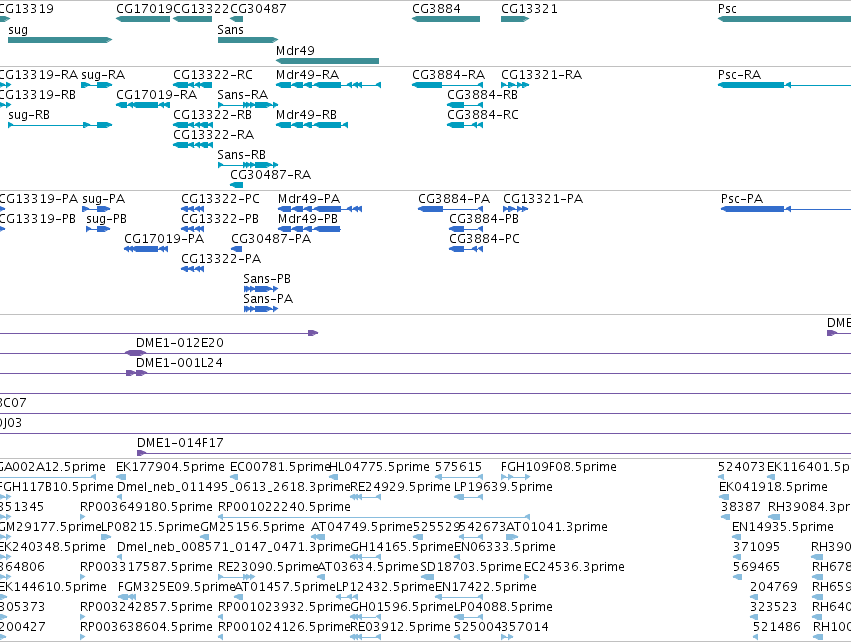Click the EK177904.5prime EST label
The width and height of the screenshot is (851, 642).
(x=170, y=467)
